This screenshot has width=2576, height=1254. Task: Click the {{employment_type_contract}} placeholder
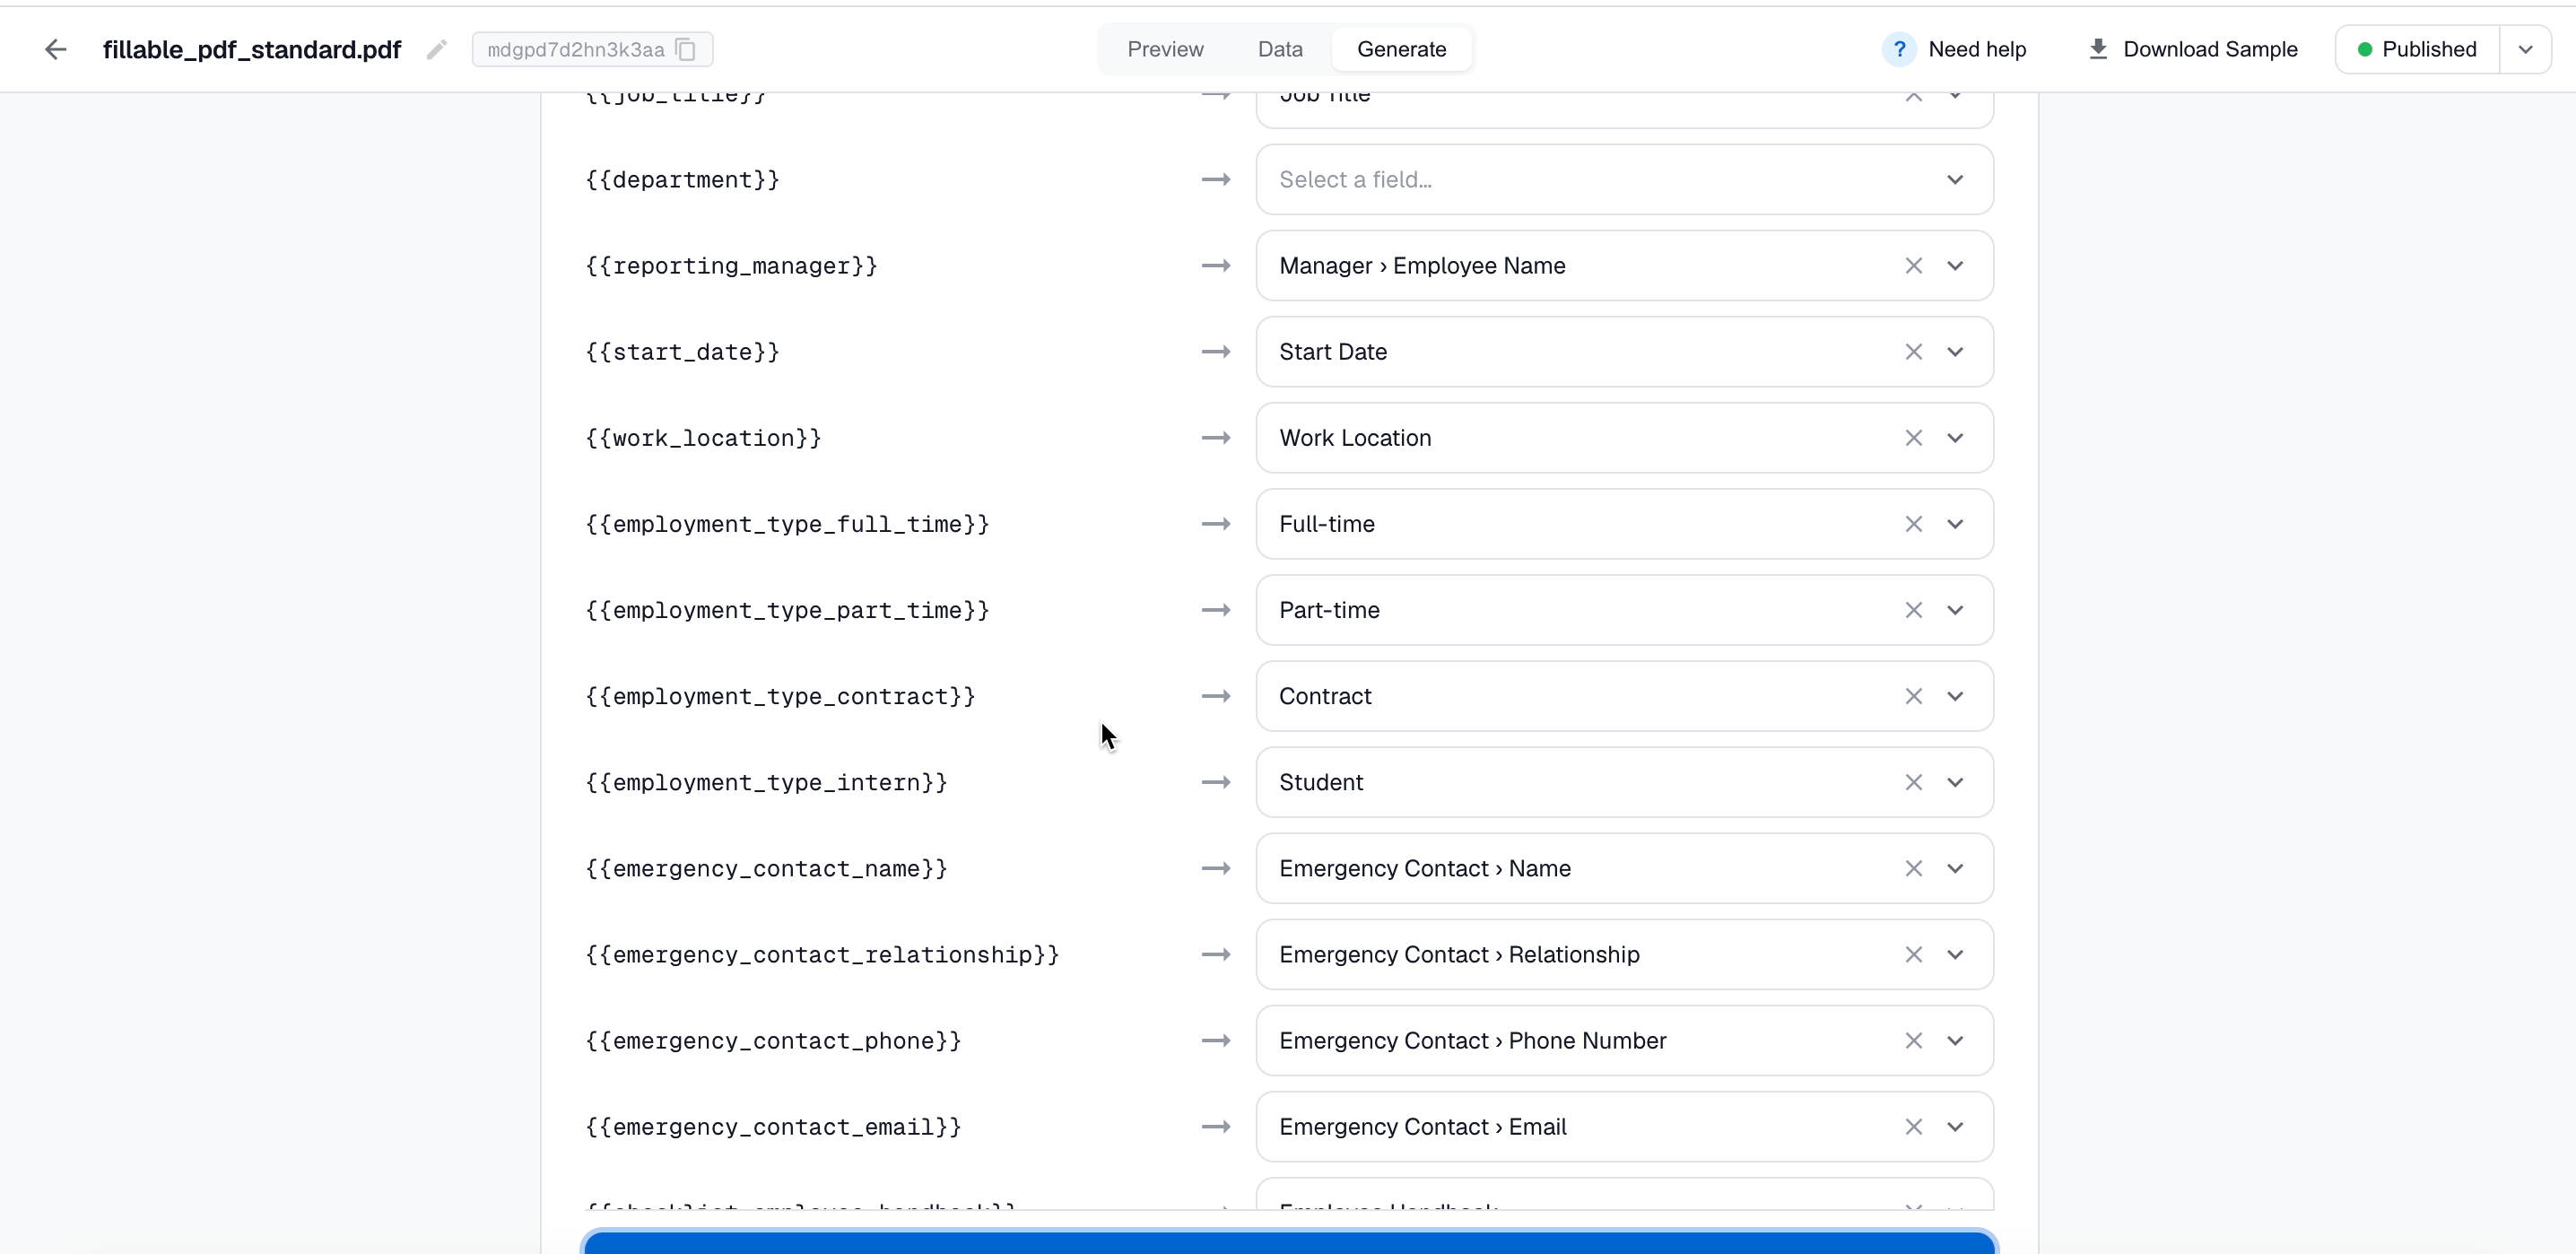(x=780, y=695)
